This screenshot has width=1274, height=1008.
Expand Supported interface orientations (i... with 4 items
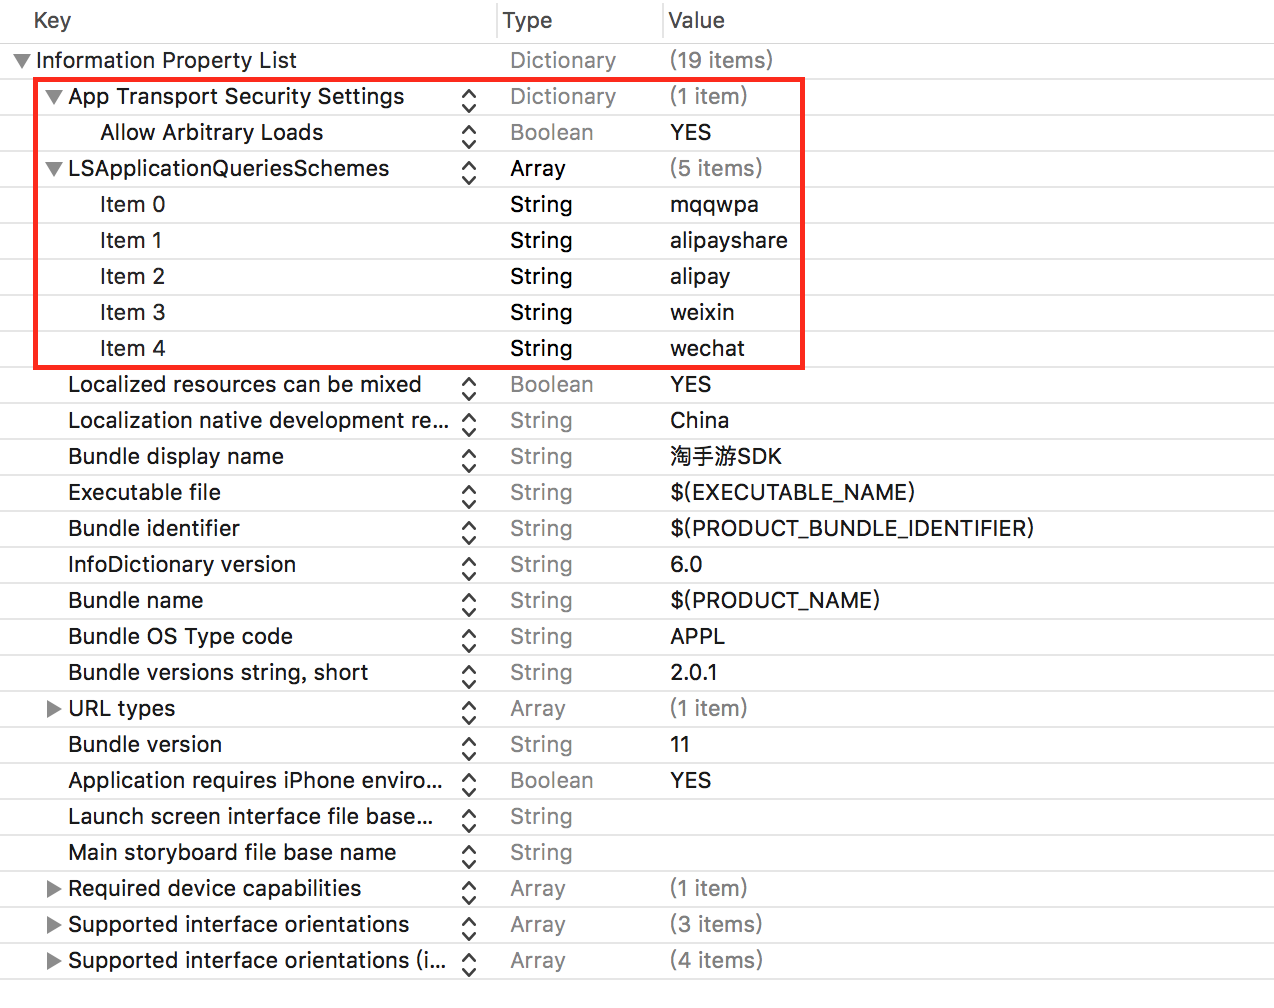[54, 961]
